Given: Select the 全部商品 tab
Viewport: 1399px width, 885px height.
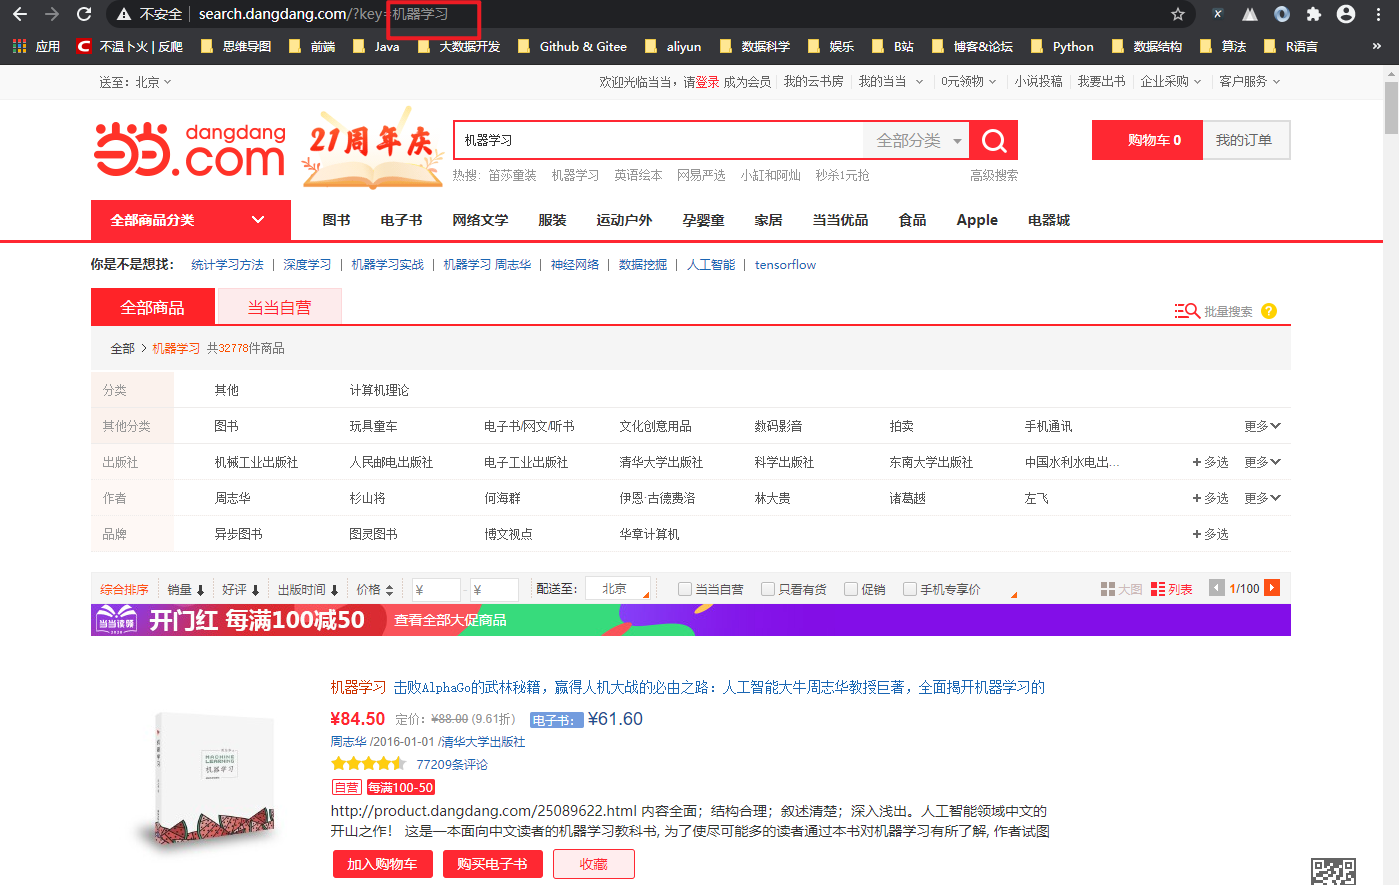Looking at the screenshot, I should [x=152, y=307].
